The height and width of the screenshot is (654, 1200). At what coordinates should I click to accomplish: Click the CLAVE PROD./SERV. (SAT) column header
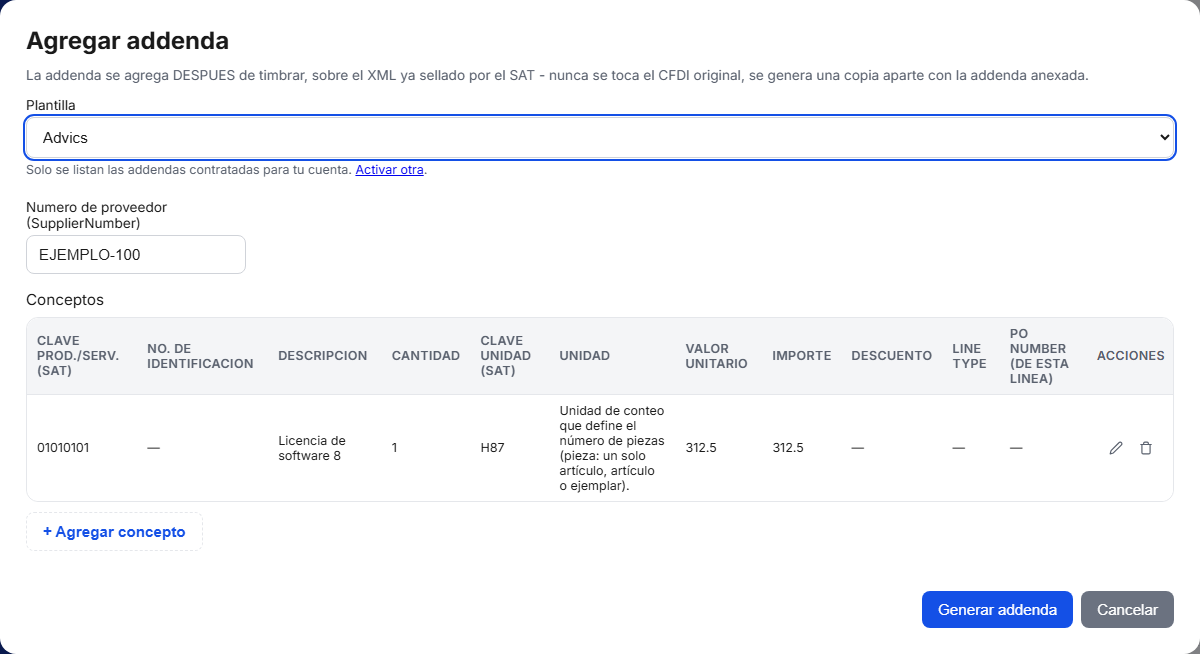pyautogui.click(x=78, y=356)
